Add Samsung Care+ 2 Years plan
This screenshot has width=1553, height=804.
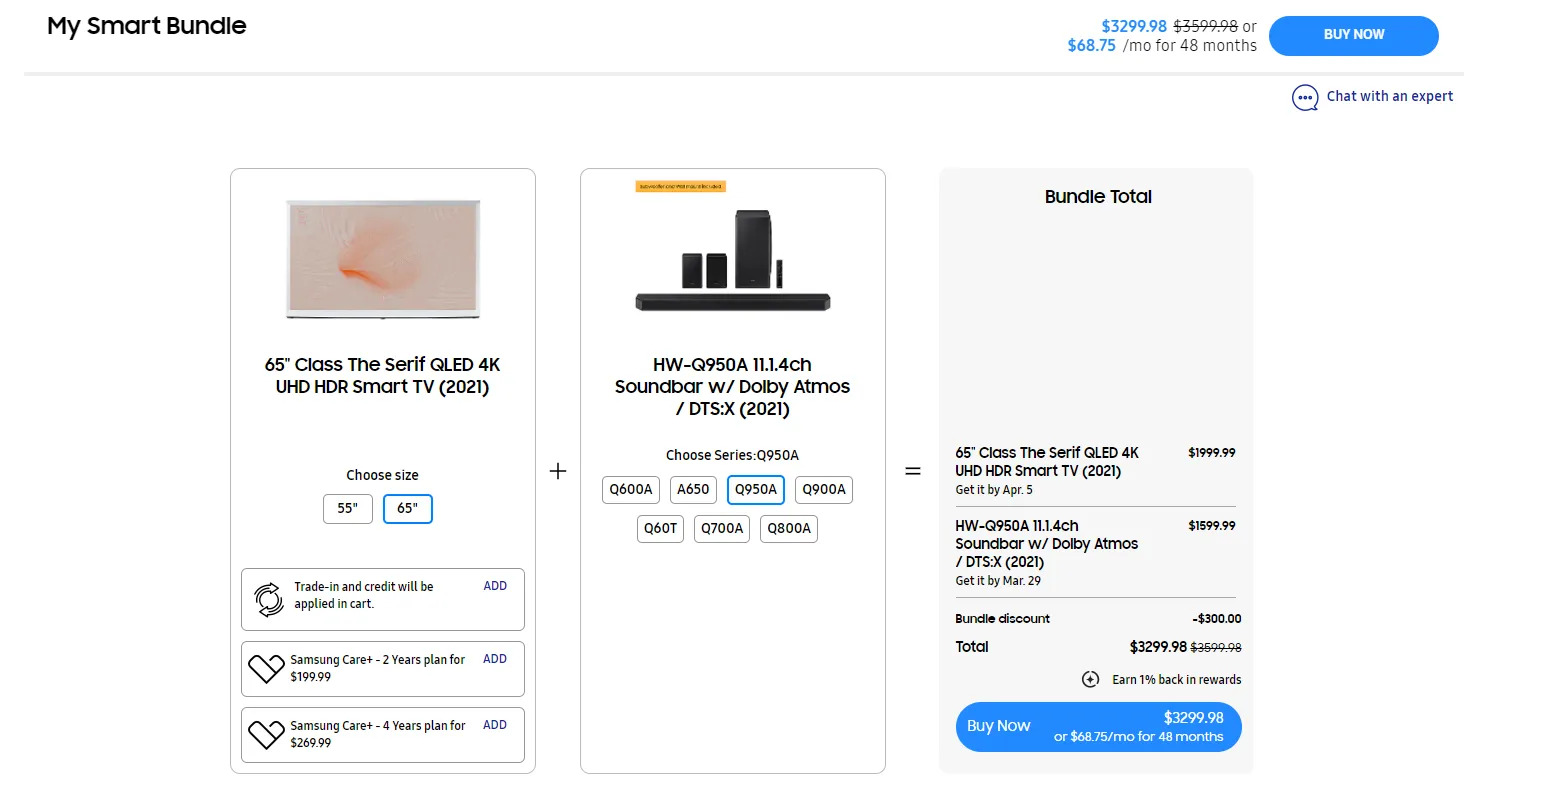click(x=495, y=659)
